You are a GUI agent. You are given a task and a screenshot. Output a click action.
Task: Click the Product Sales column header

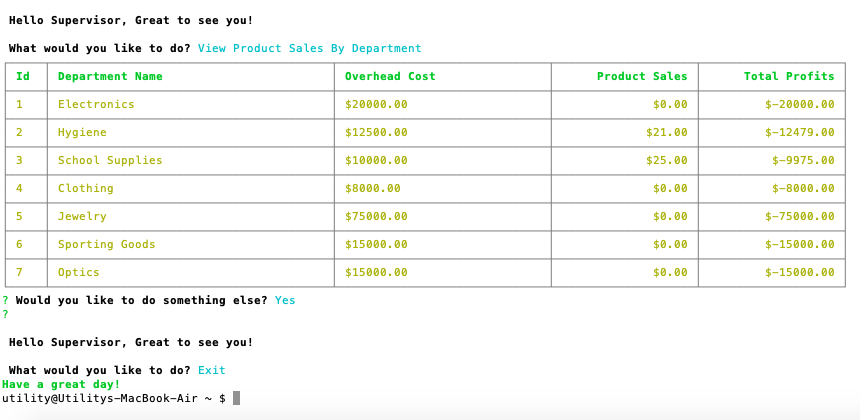coord(642,76)
